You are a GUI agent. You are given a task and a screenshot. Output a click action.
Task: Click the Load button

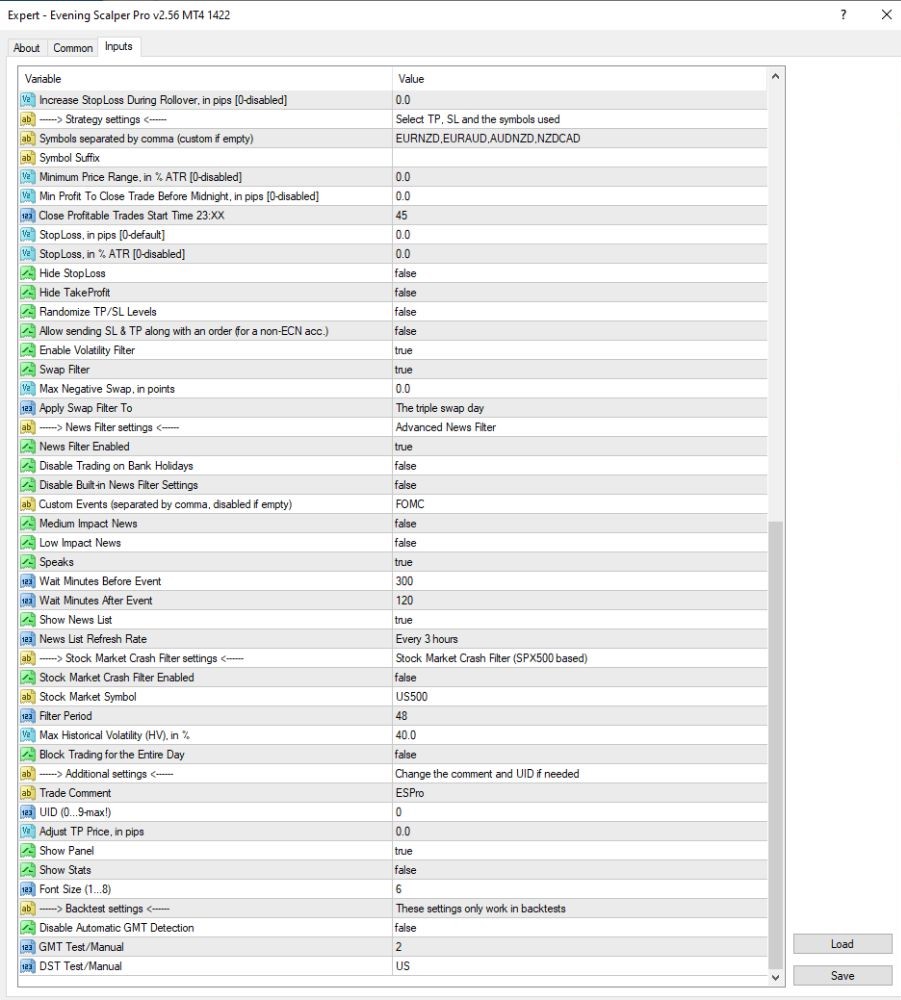(842, 944)
